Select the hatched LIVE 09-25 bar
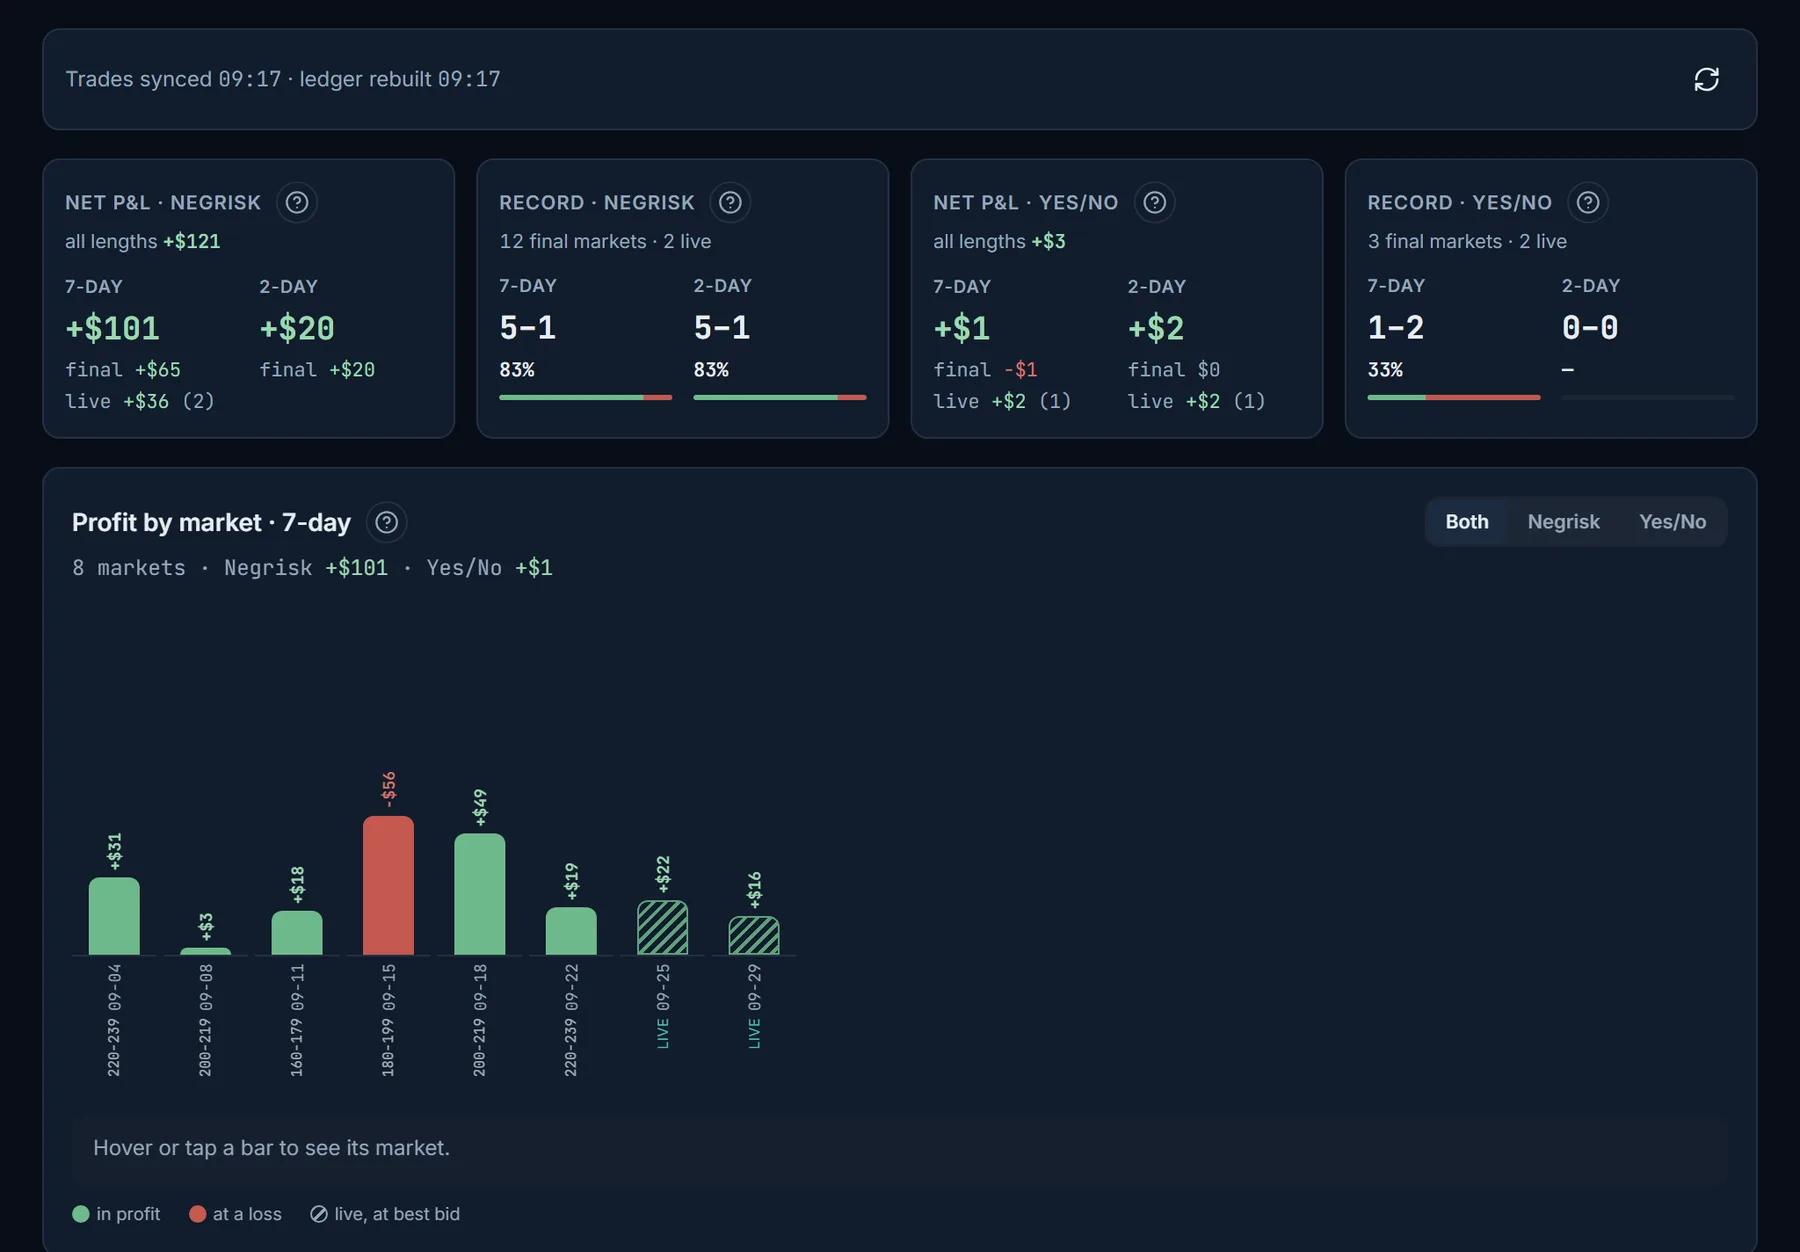Image resolution: width=1800 pixels, height=1252 pixels. (662, 927)
